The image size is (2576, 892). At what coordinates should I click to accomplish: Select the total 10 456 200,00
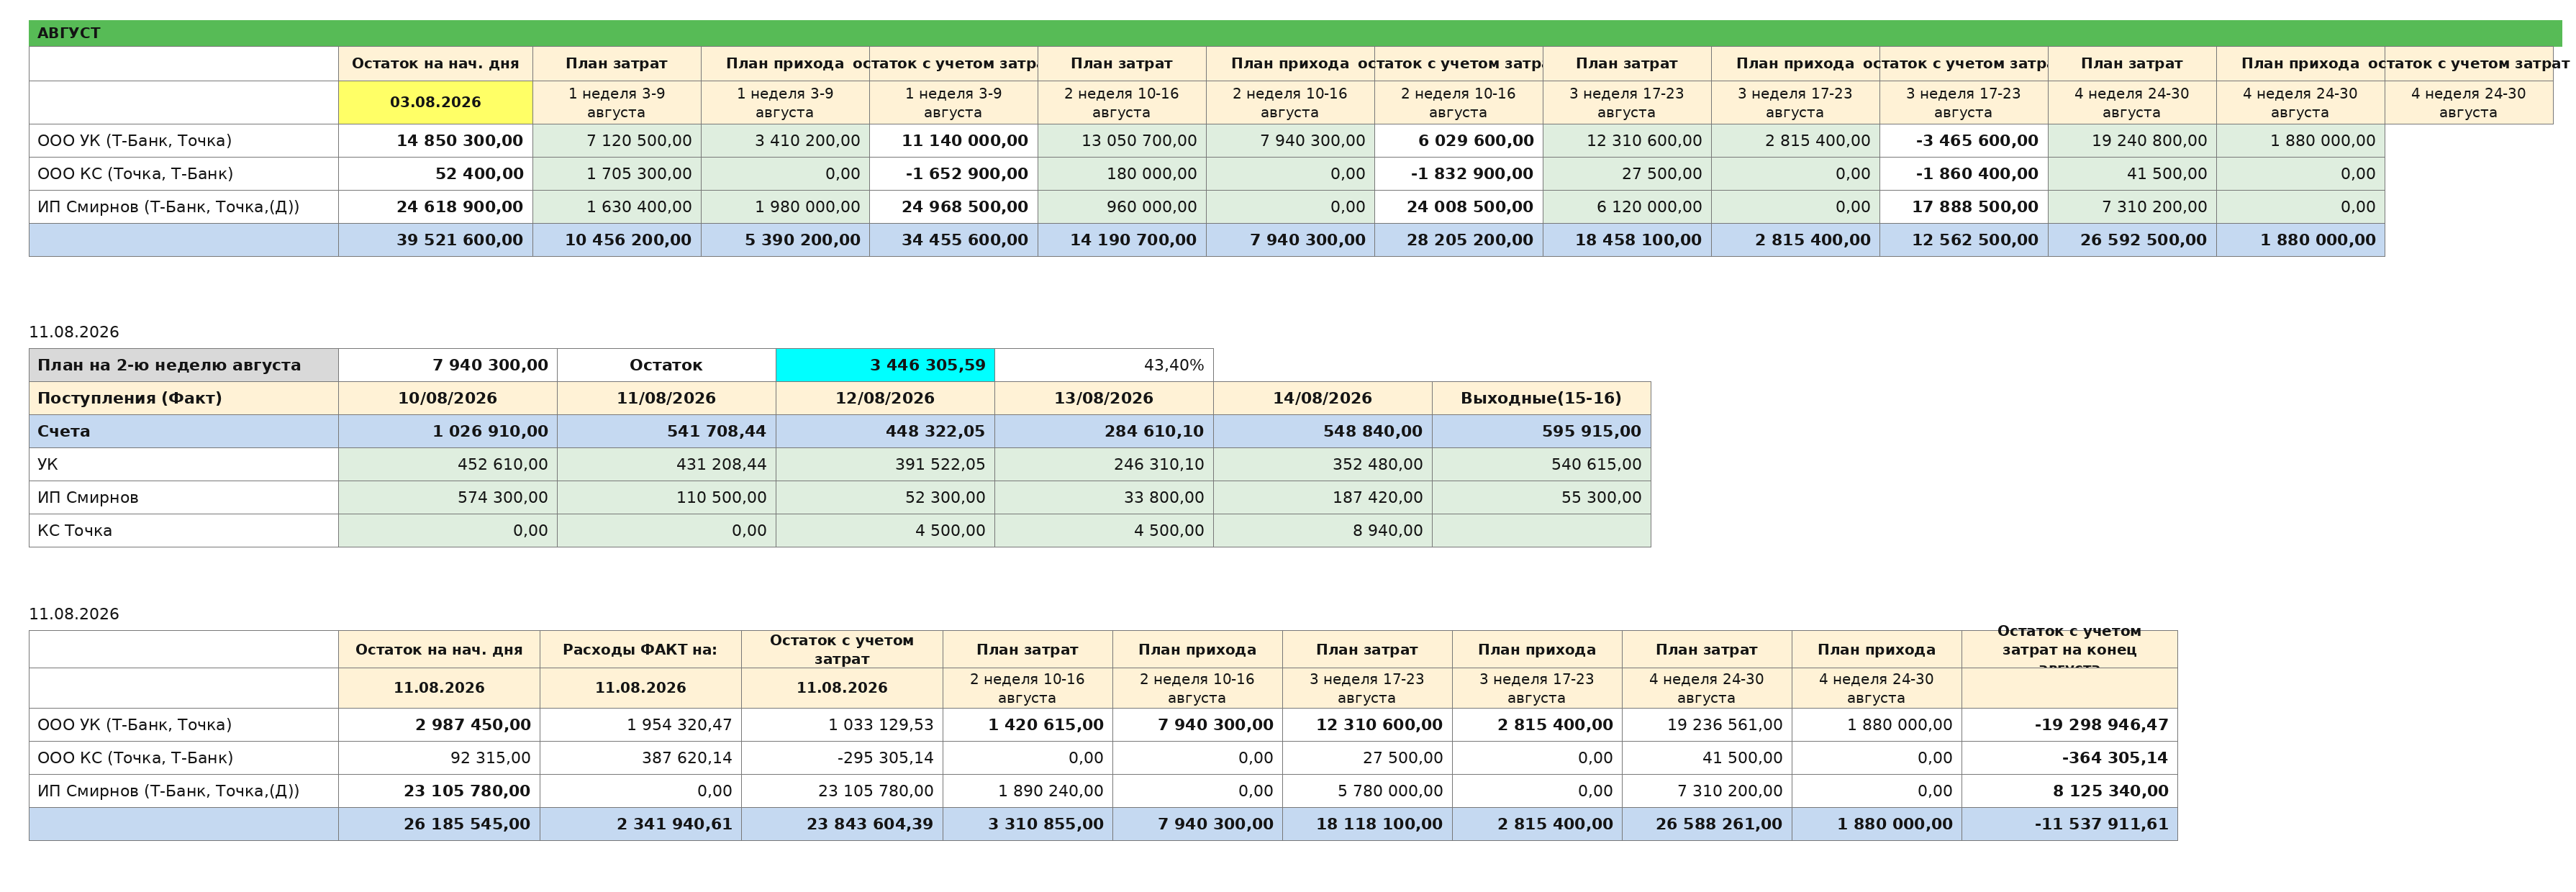pos(616,240)
